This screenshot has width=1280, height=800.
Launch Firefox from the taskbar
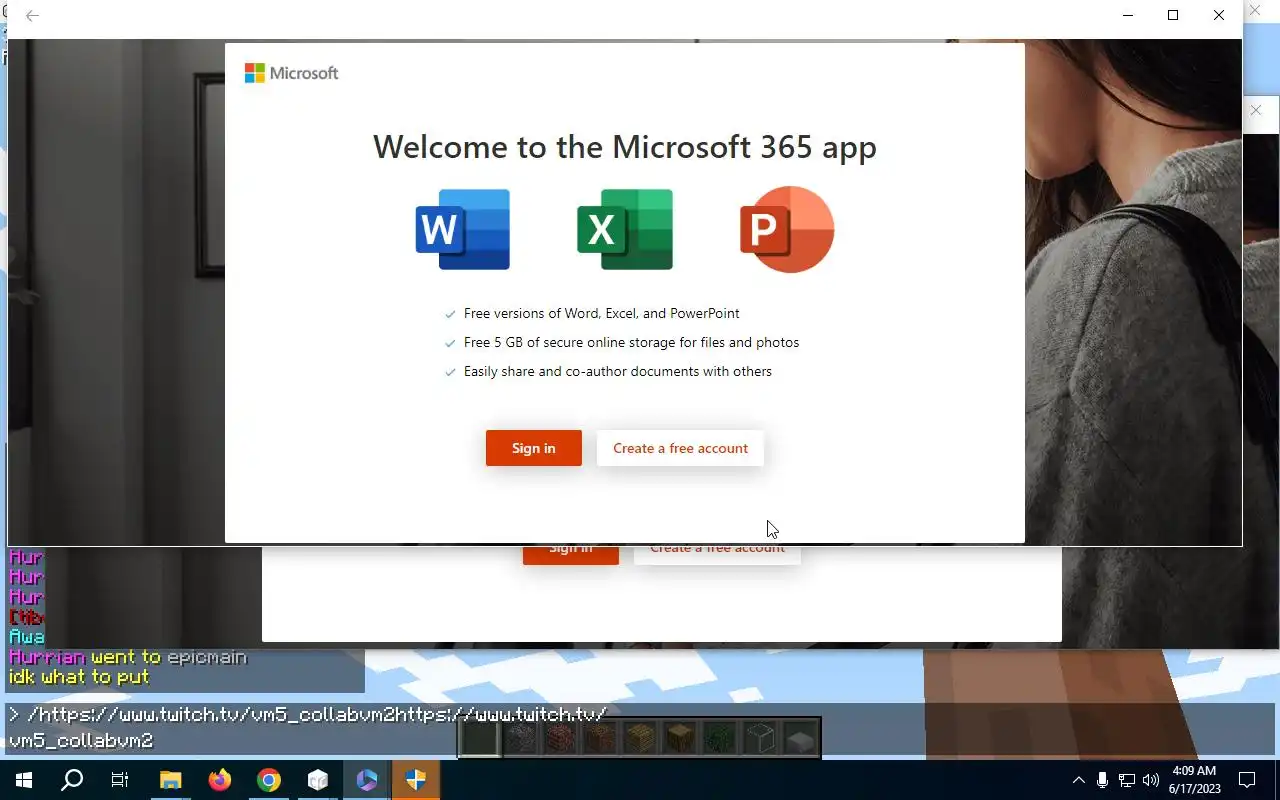click(219, 780)
